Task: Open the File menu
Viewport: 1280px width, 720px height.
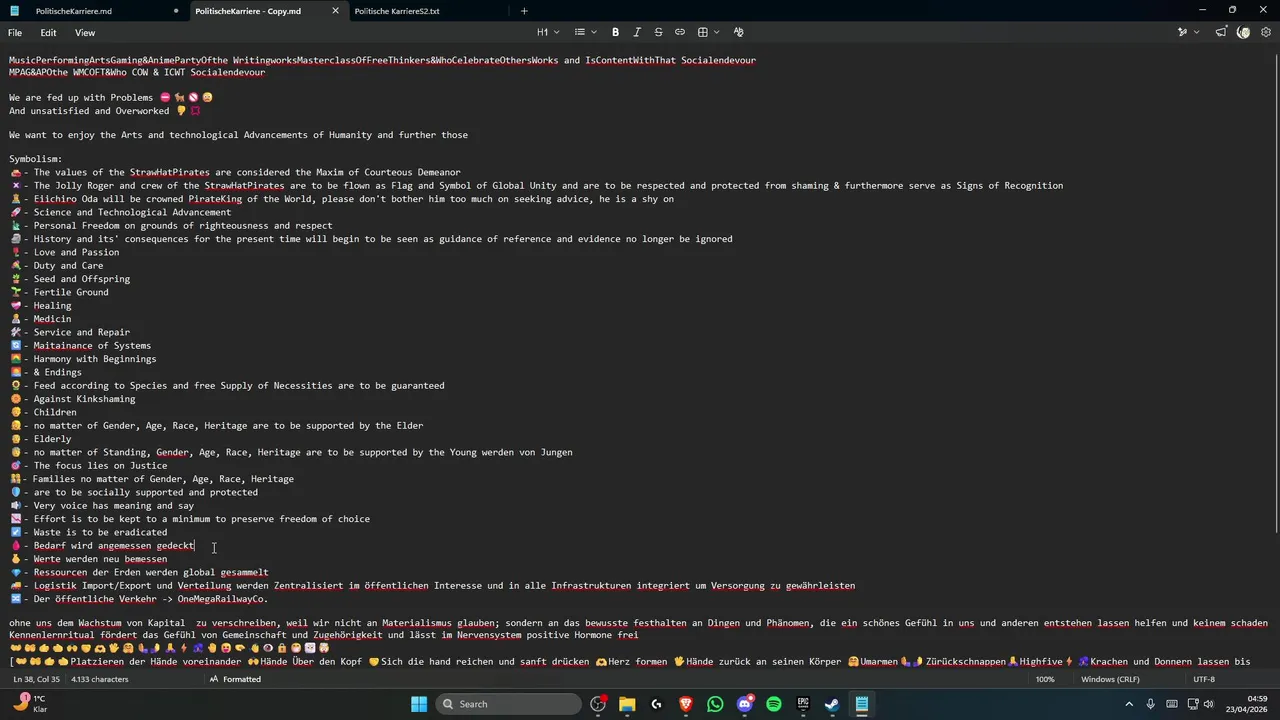Action: tap(15, 33)
